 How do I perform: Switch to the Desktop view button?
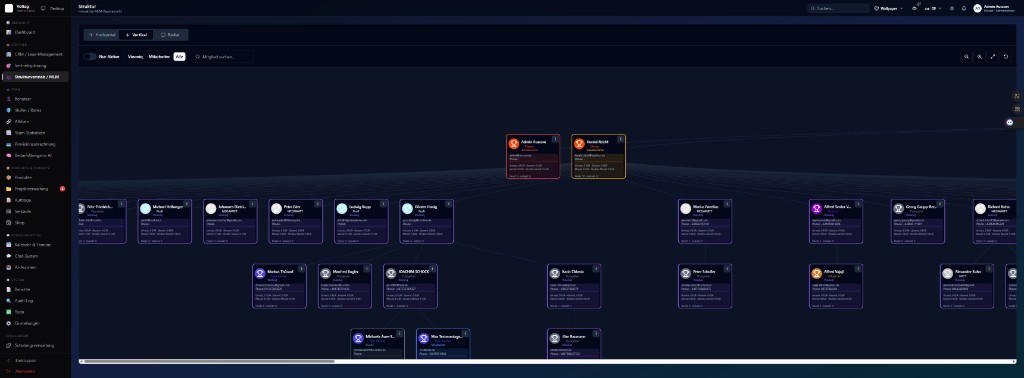(x=52, y=8)
